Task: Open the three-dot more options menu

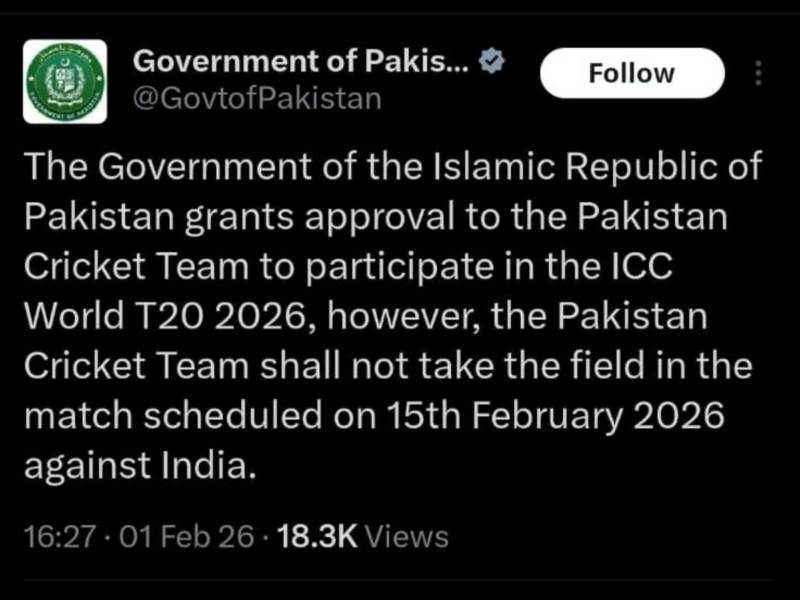Action: pos(757,73)
